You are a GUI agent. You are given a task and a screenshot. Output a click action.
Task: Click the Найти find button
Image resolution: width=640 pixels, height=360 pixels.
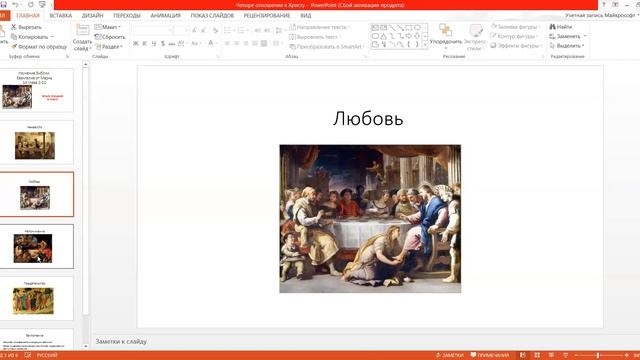(x=561, y=27)
